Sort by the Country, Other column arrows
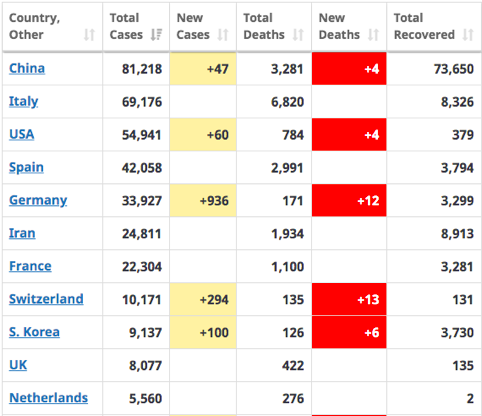Screen dimensions: 482x416 tap(89, 35)
